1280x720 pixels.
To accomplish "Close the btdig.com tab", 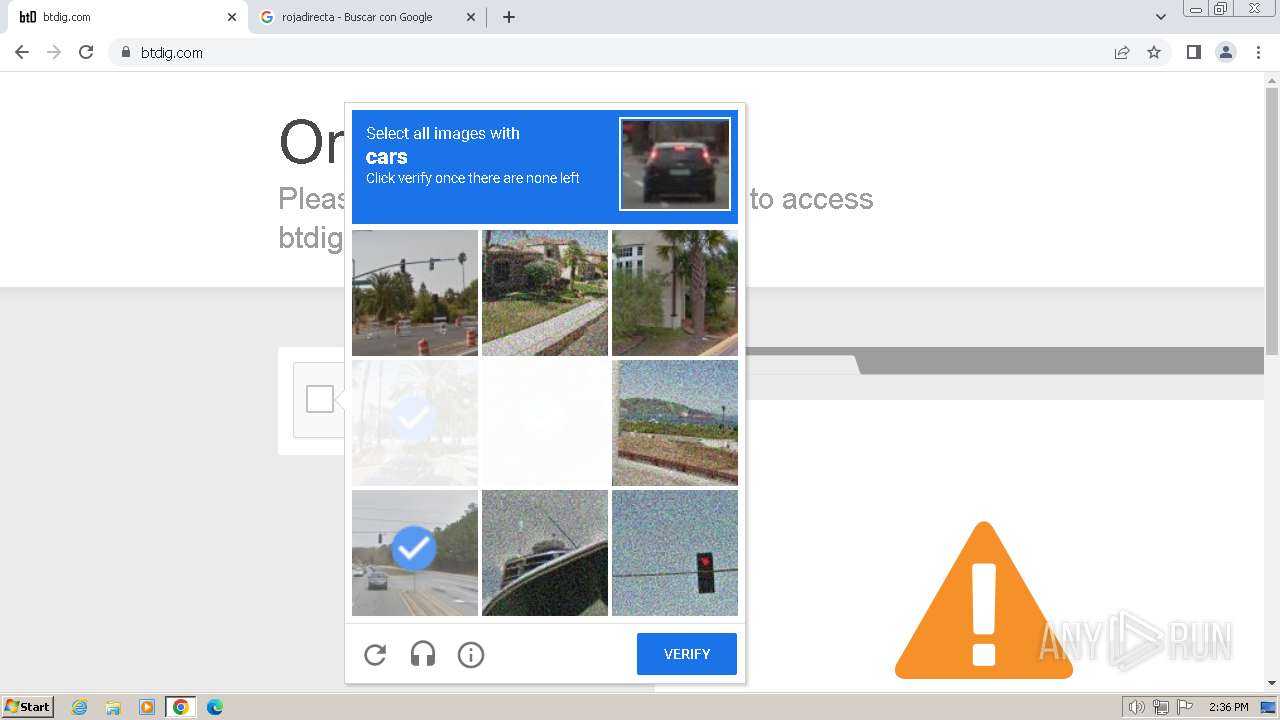I will click(232, 17).
